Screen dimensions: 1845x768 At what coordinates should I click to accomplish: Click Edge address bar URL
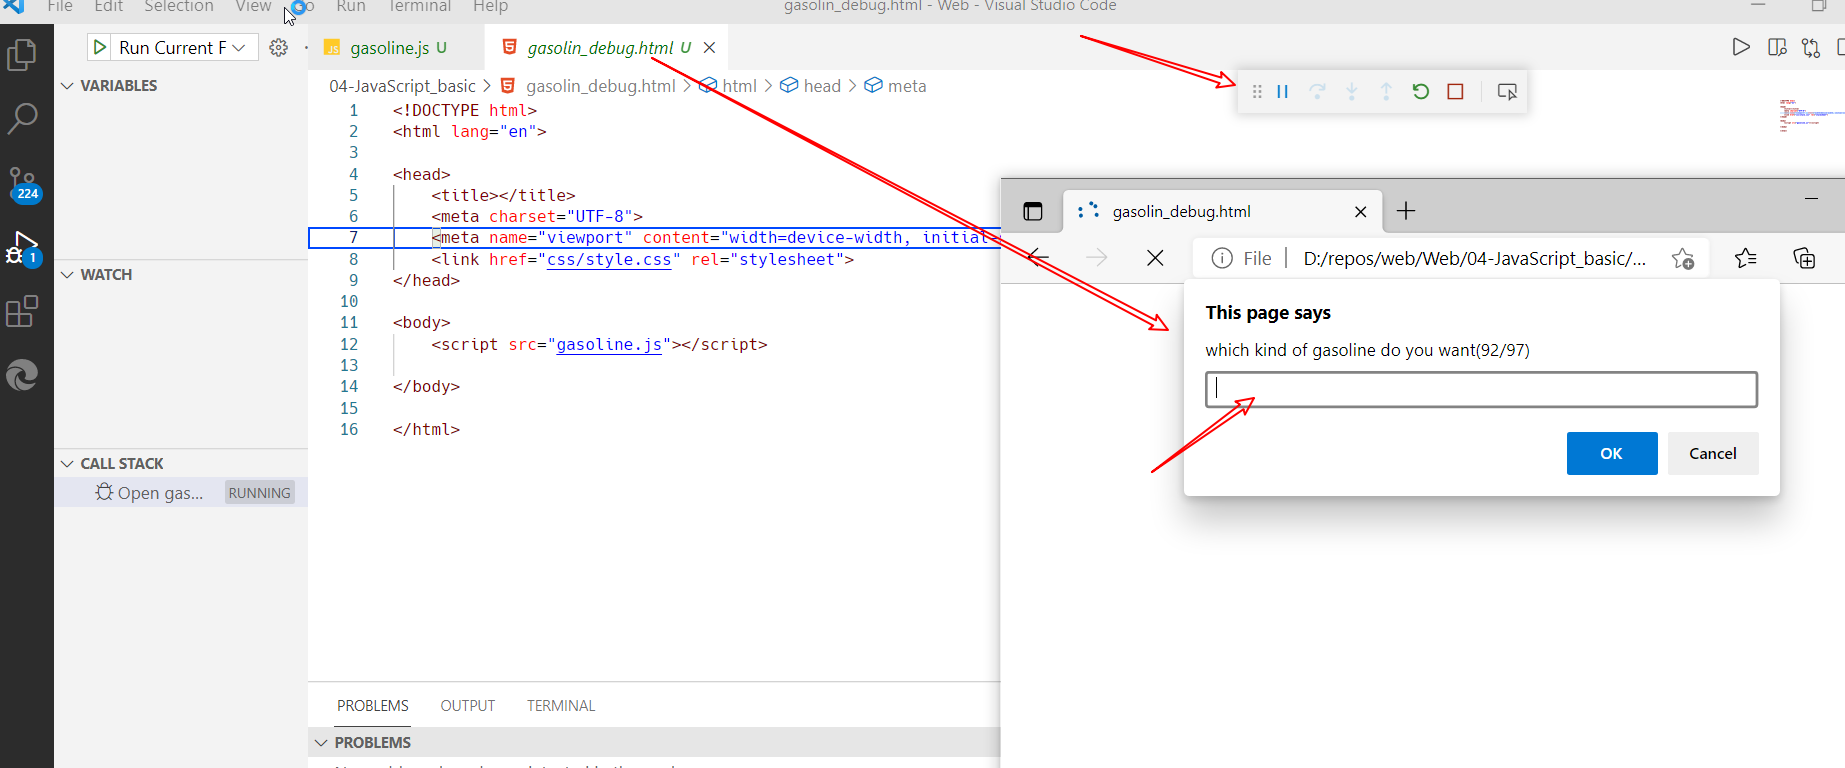click(1474, 259)
